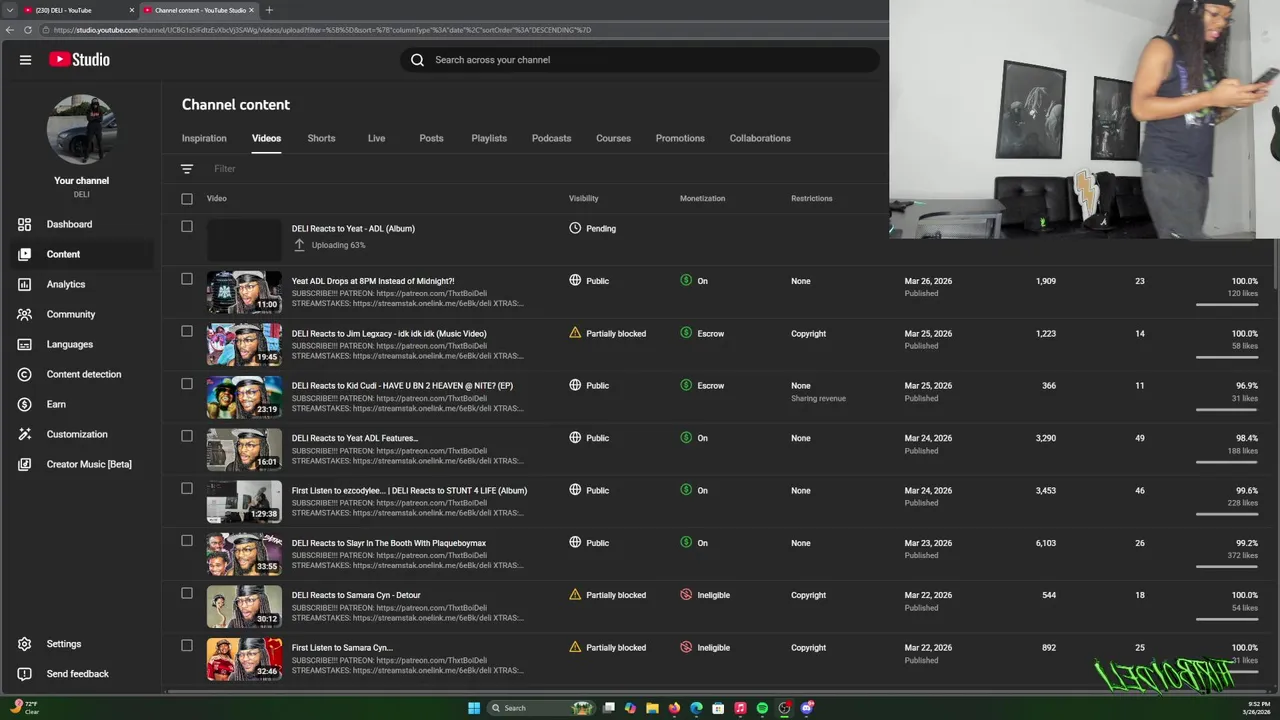Open the Earn dollar icon
The image size is (1280, 720).
[25, 404]
